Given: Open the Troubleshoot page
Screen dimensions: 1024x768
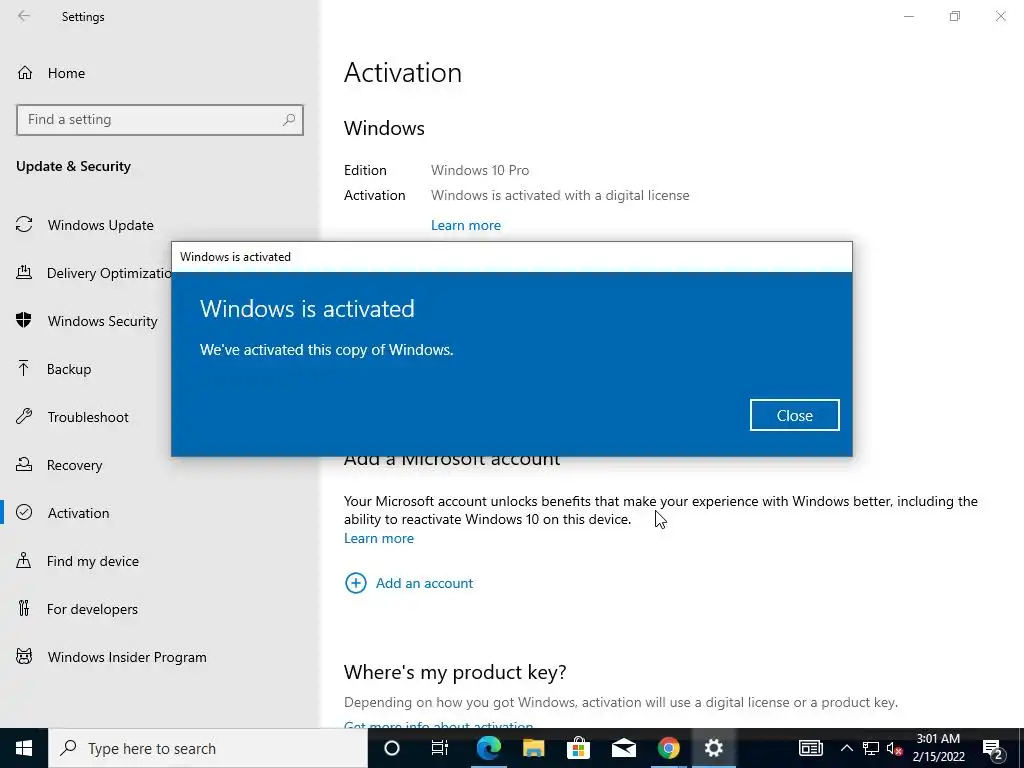Looking at the screenshot, I should [88, 417].
